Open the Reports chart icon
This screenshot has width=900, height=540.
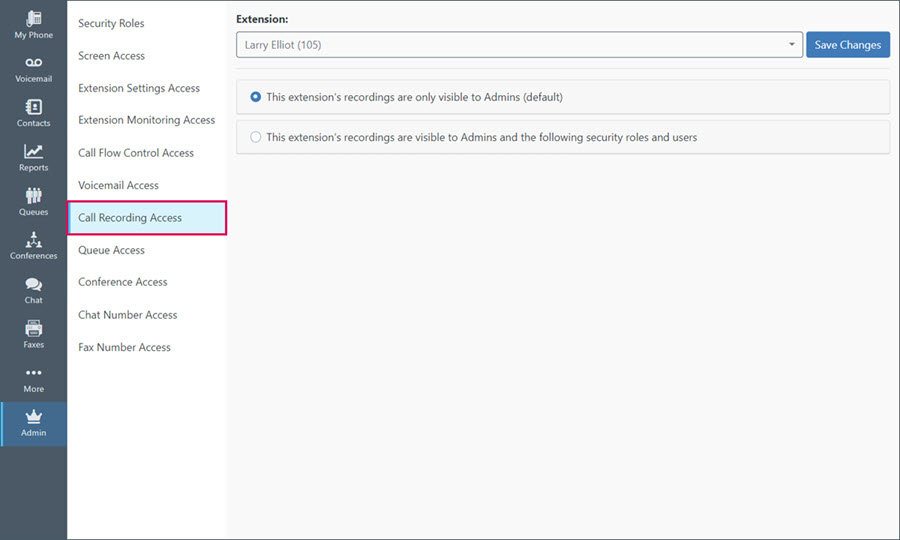(x=33, y=151)
